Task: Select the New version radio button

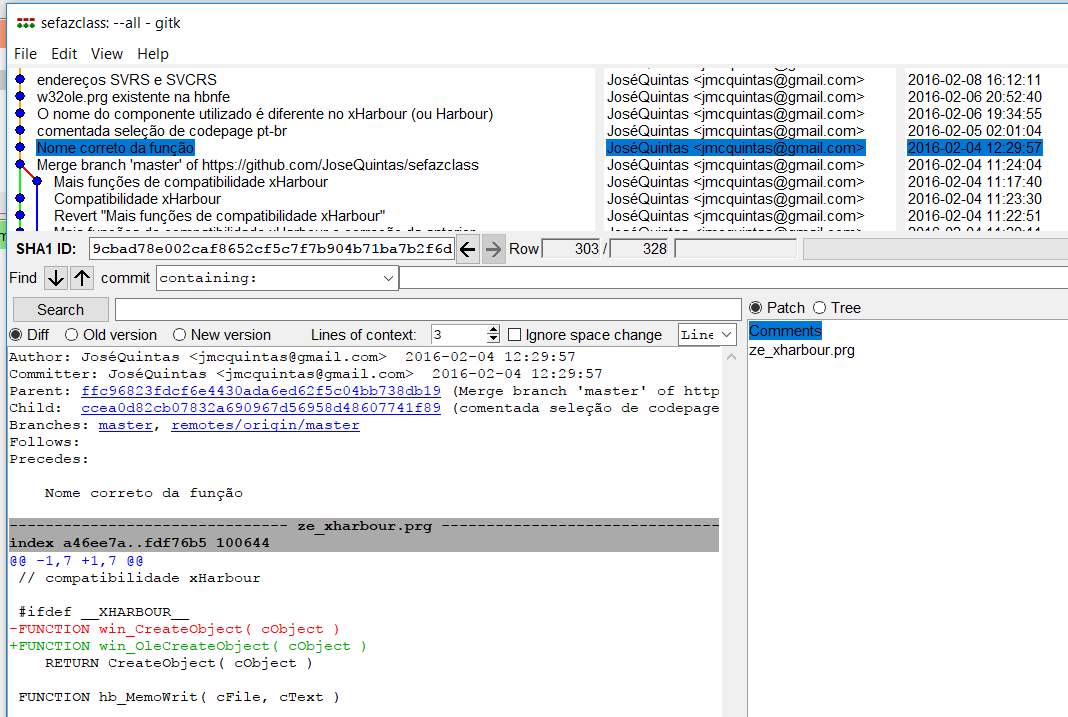Action: (x=180, y=335)
